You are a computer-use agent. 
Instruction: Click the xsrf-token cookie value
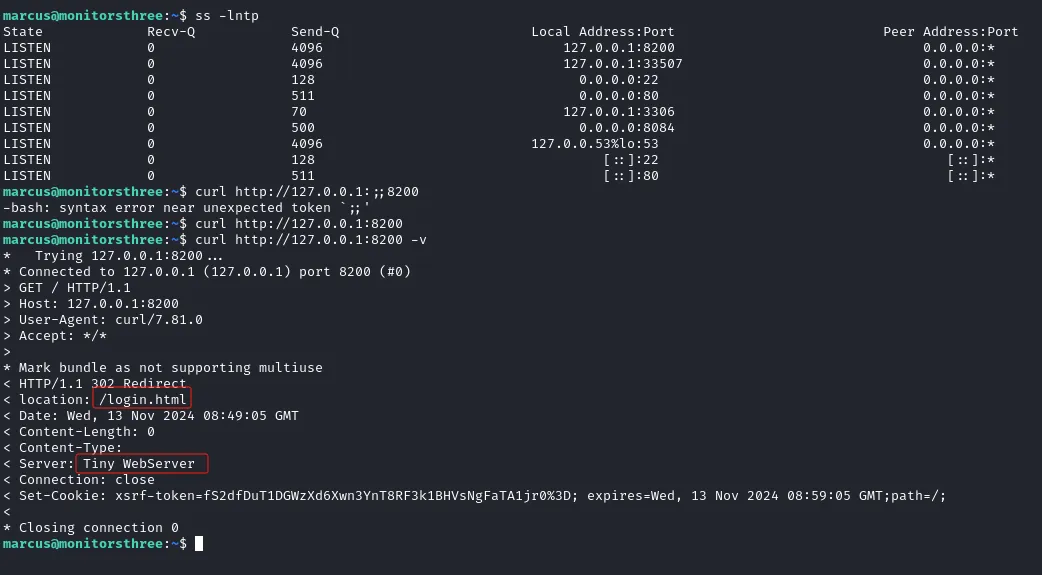[x=343, y=495]
